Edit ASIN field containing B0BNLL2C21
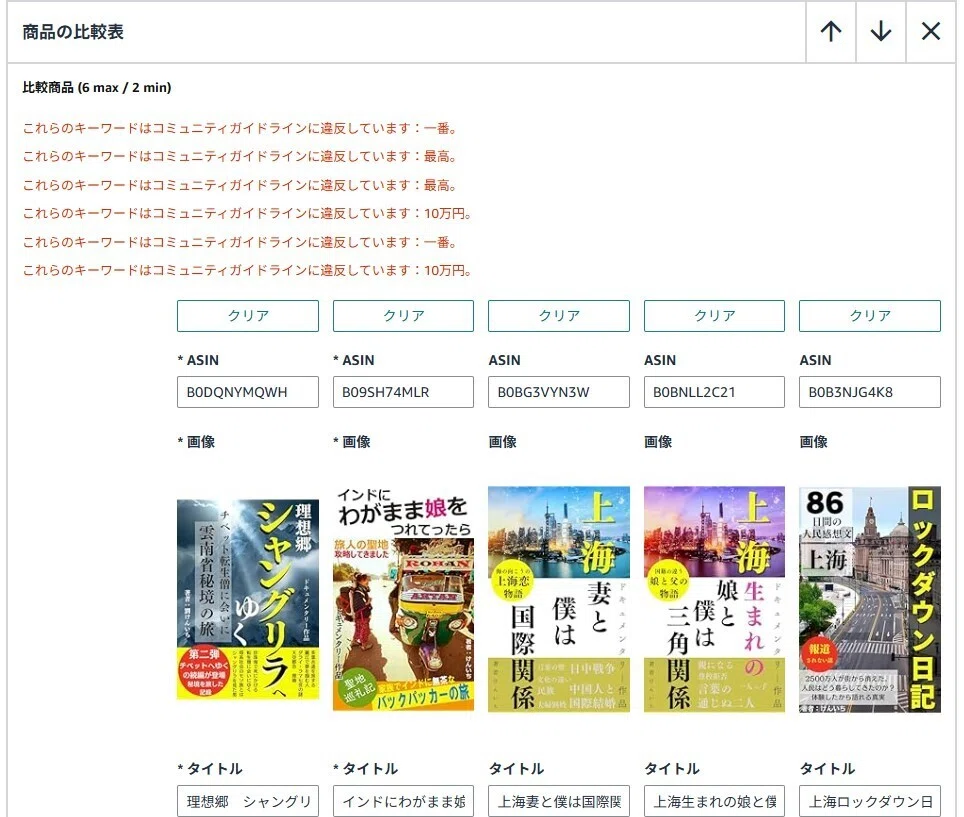 [714, 392]
